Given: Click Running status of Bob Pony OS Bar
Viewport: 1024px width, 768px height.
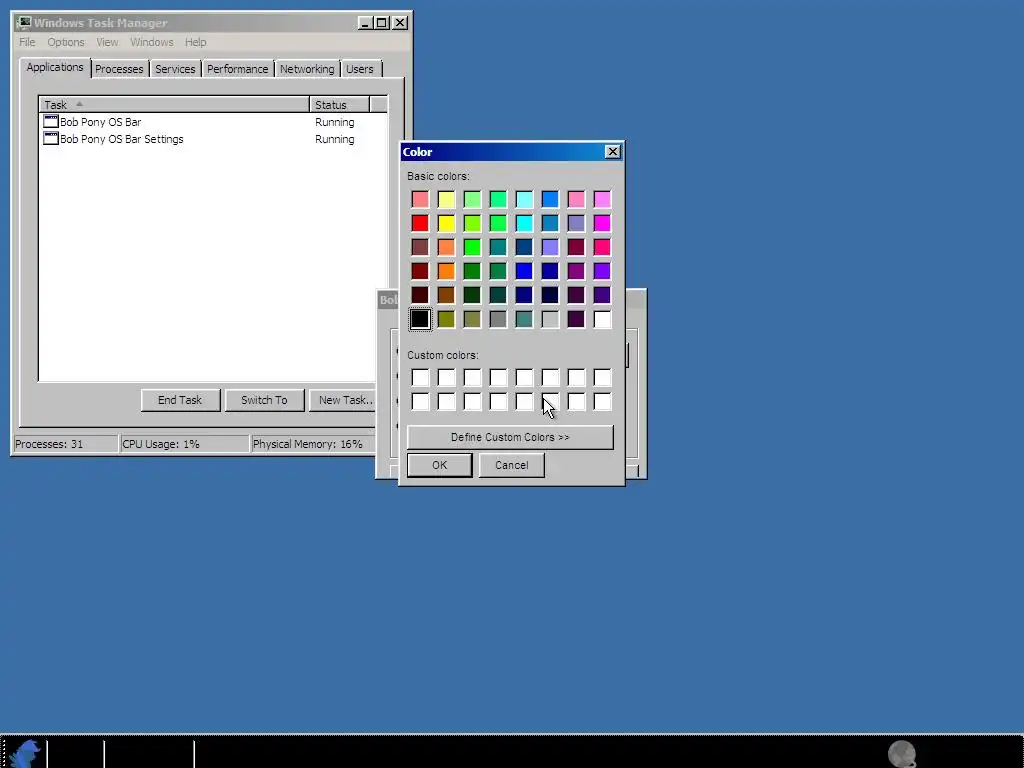Looking at the screenshot, I should coord(334,122).
